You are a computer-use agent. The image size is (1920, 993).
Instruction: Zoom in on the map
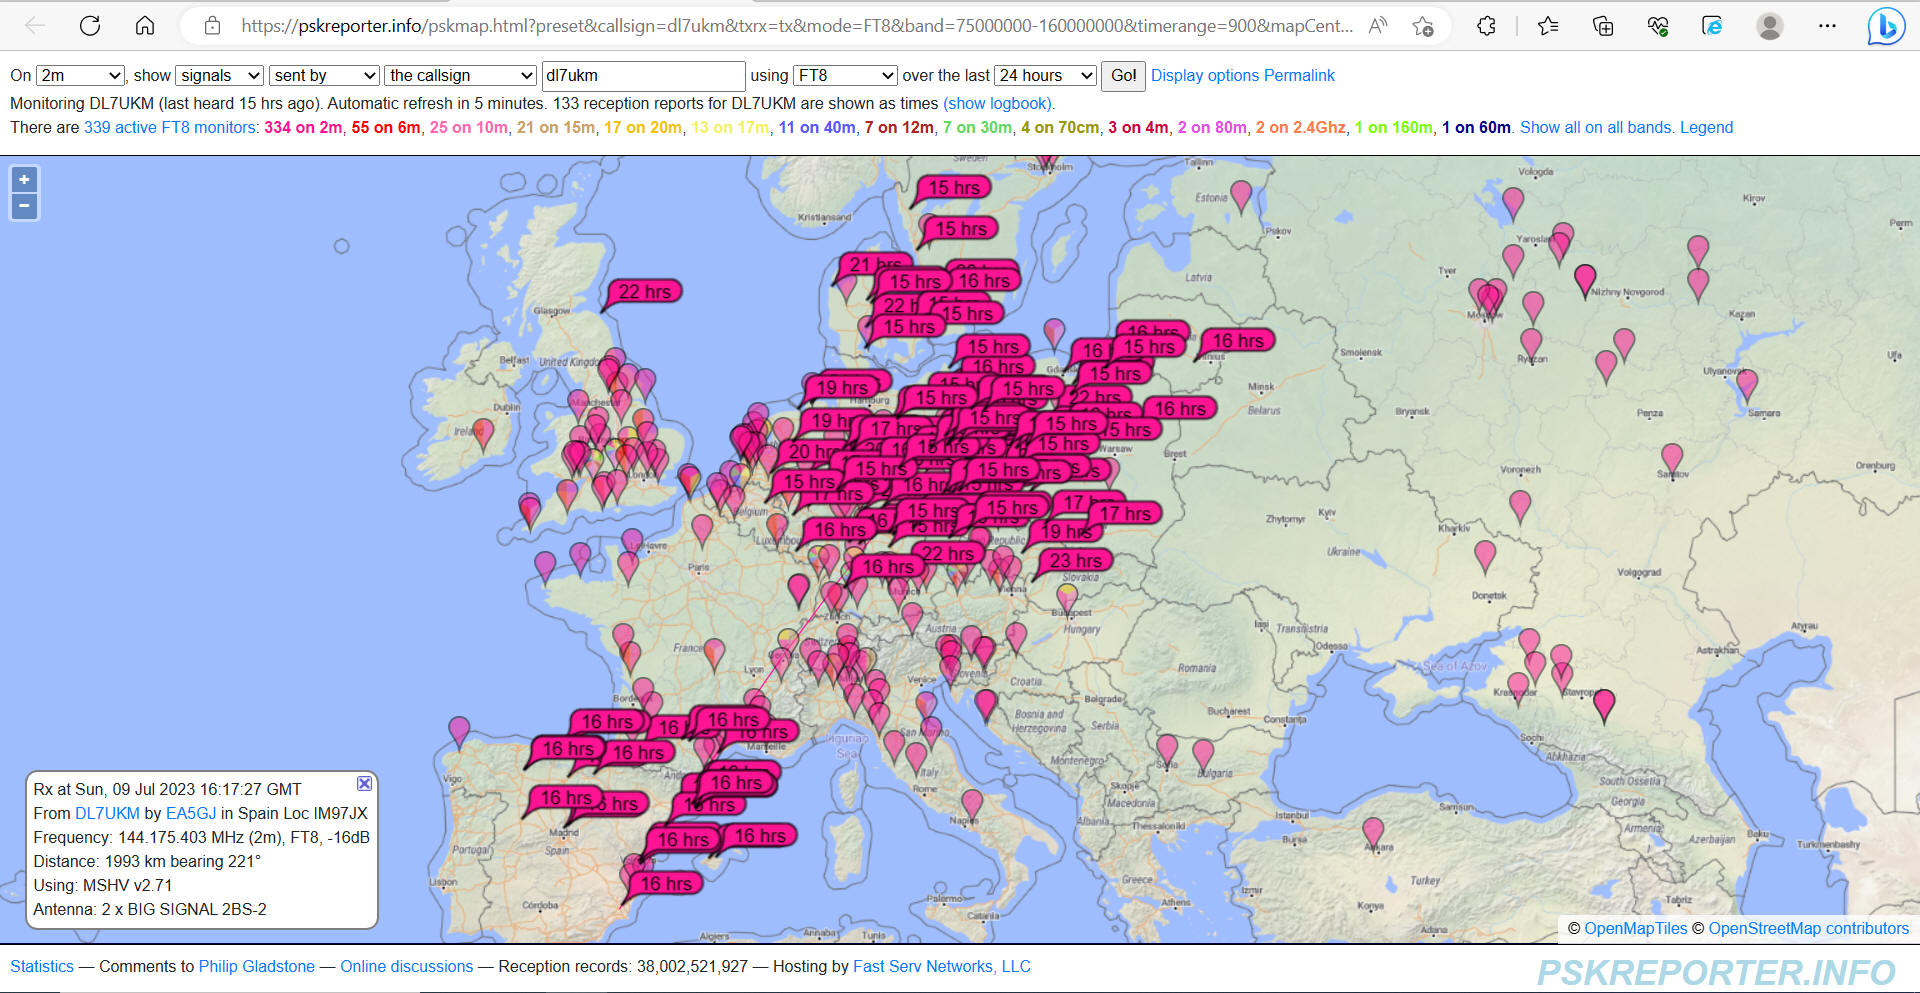tap(24, 180)
